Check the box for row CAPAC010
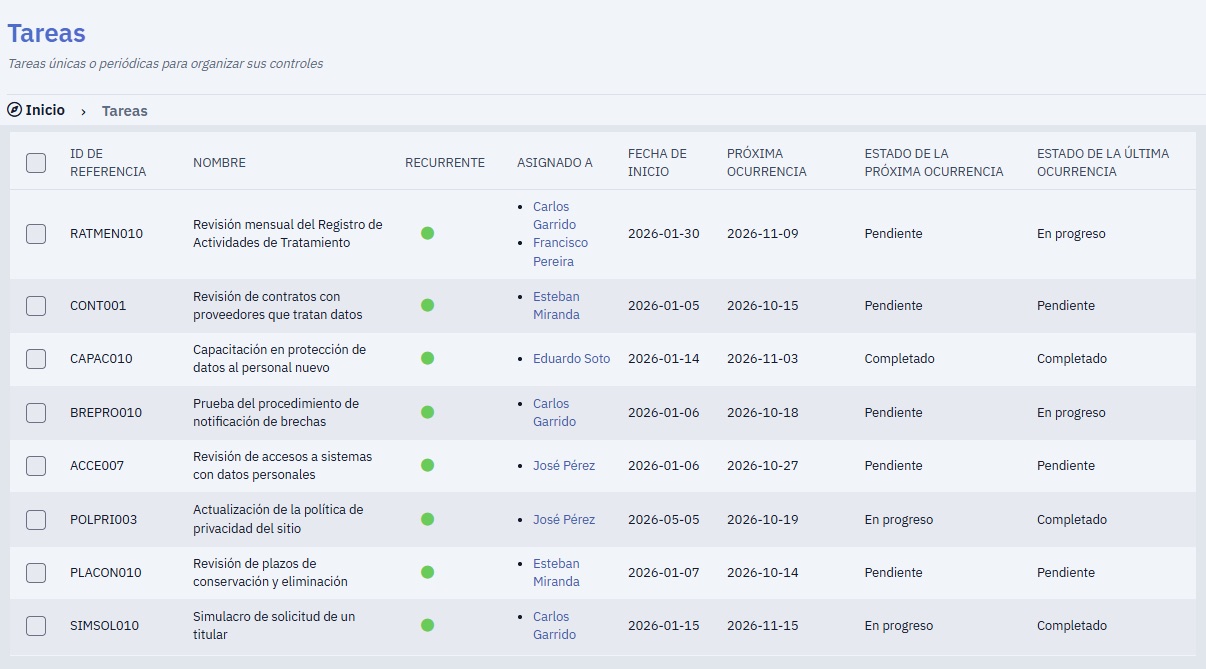1206x669 pixels. tap(36, 358)
